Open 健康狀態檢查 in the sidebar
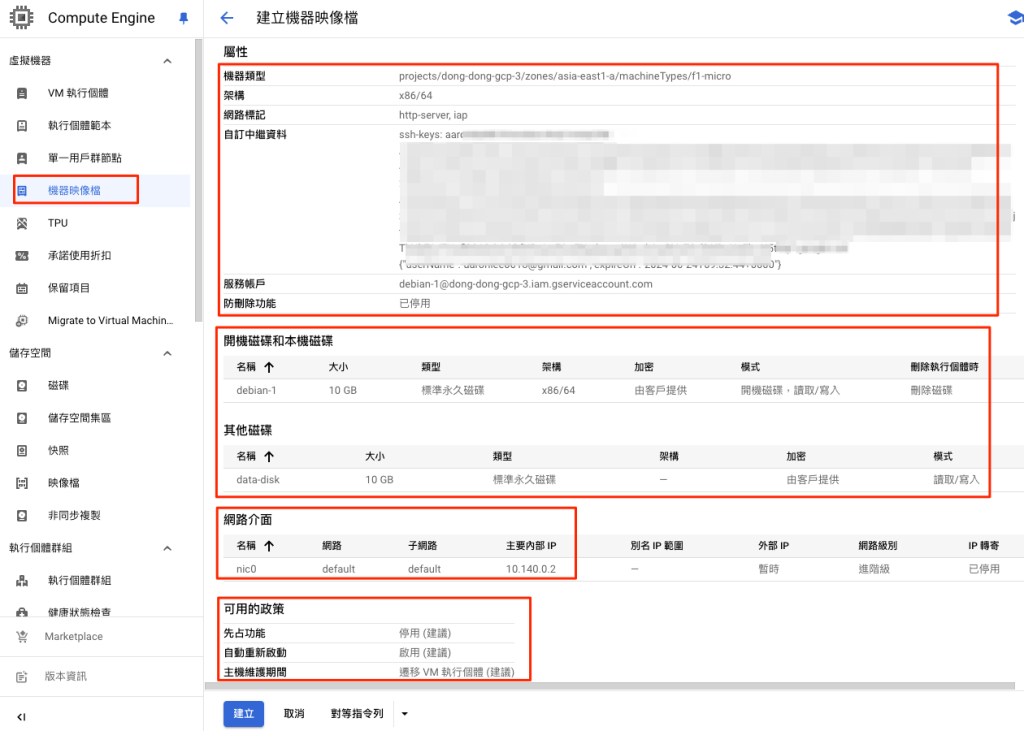The image size is (1024, 731). pyautogui.click(x=80, y=612)
